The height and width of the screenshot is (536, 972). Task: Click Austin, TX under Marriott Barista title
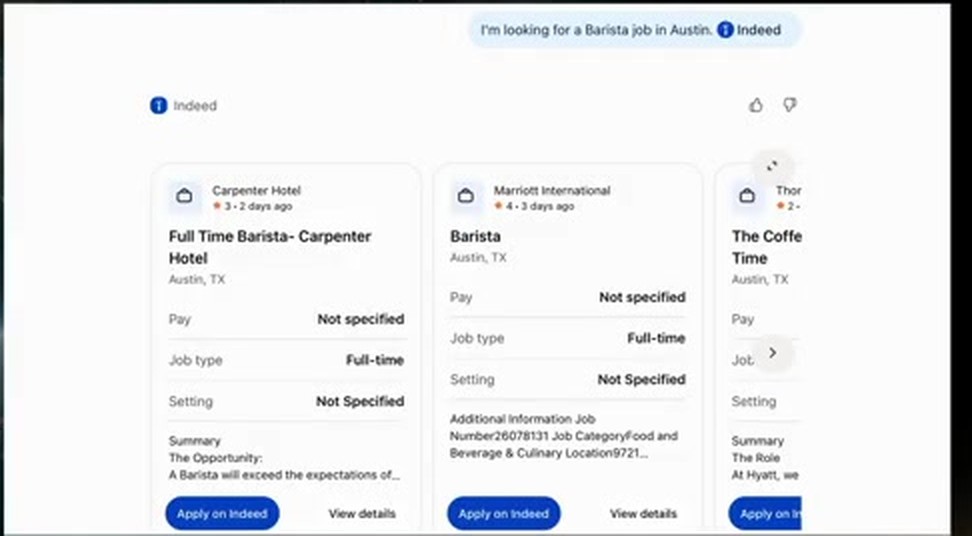tap(478, 257)
